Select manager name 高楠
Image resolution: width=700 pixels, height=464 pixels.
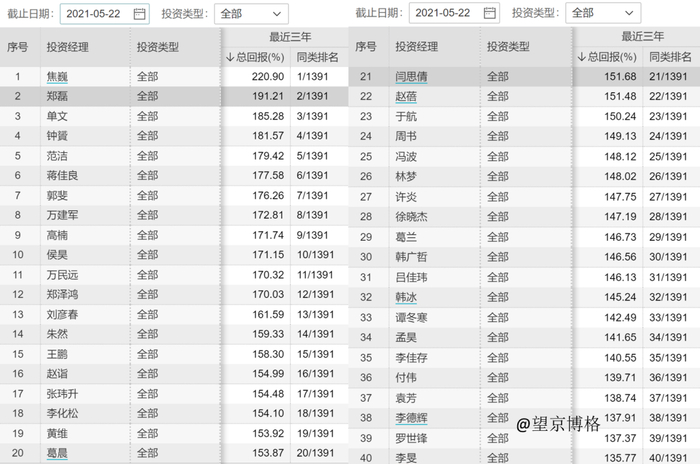click(x=57, y=235)
